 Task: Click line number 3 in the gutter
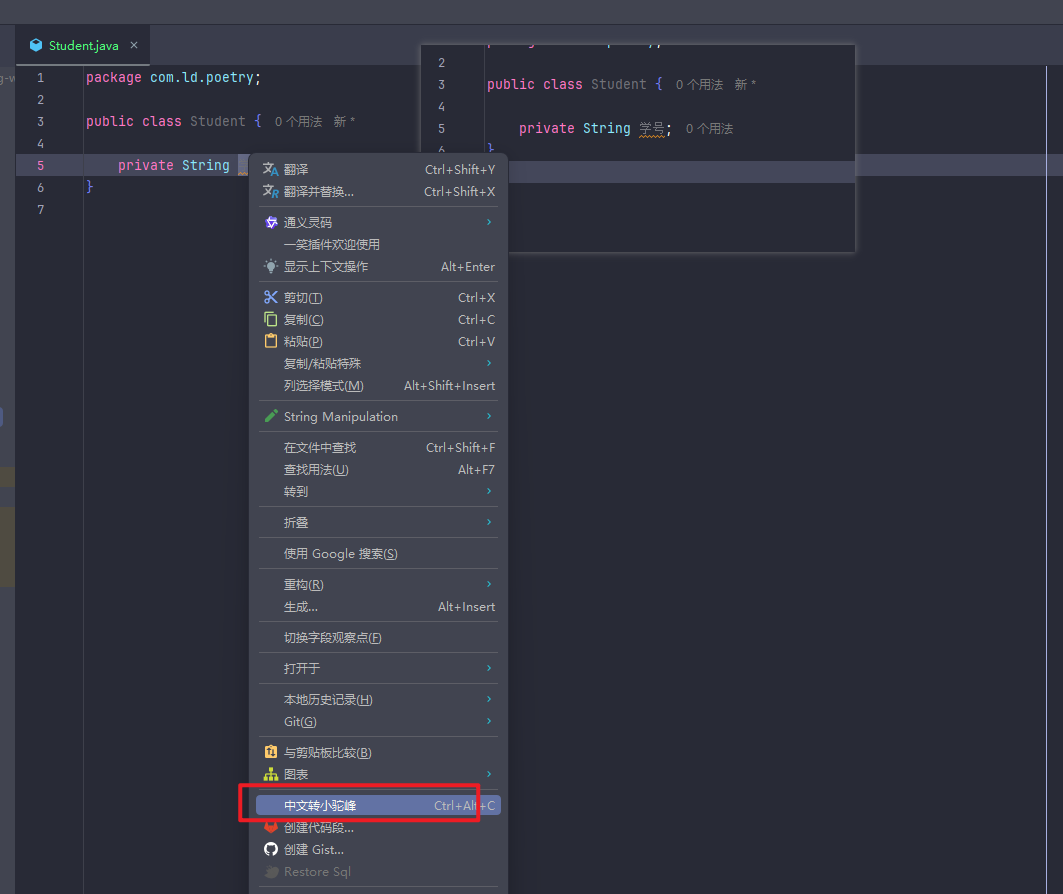(x=41, y=121)
